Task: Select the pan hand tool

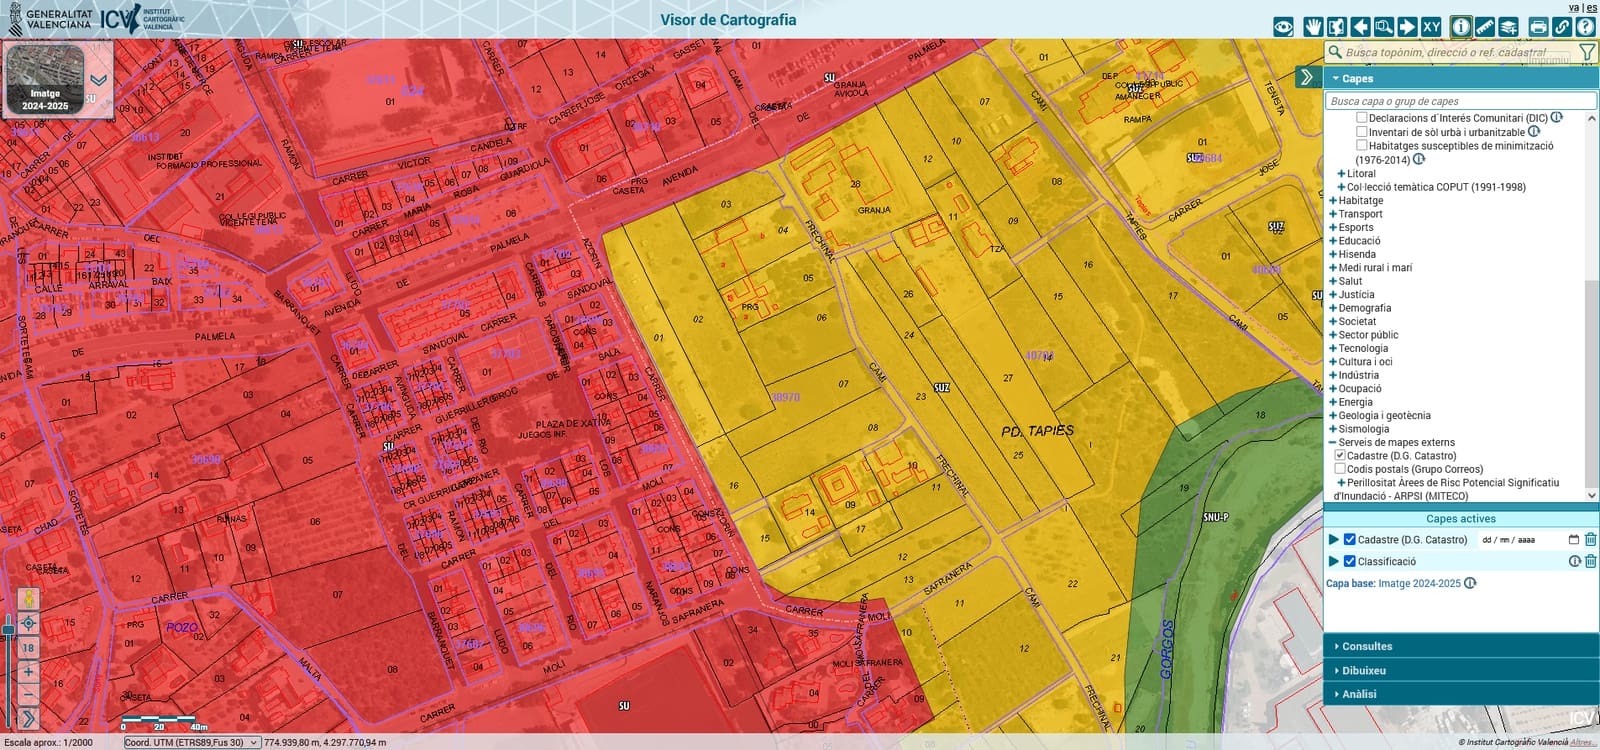Action: 1312,27
